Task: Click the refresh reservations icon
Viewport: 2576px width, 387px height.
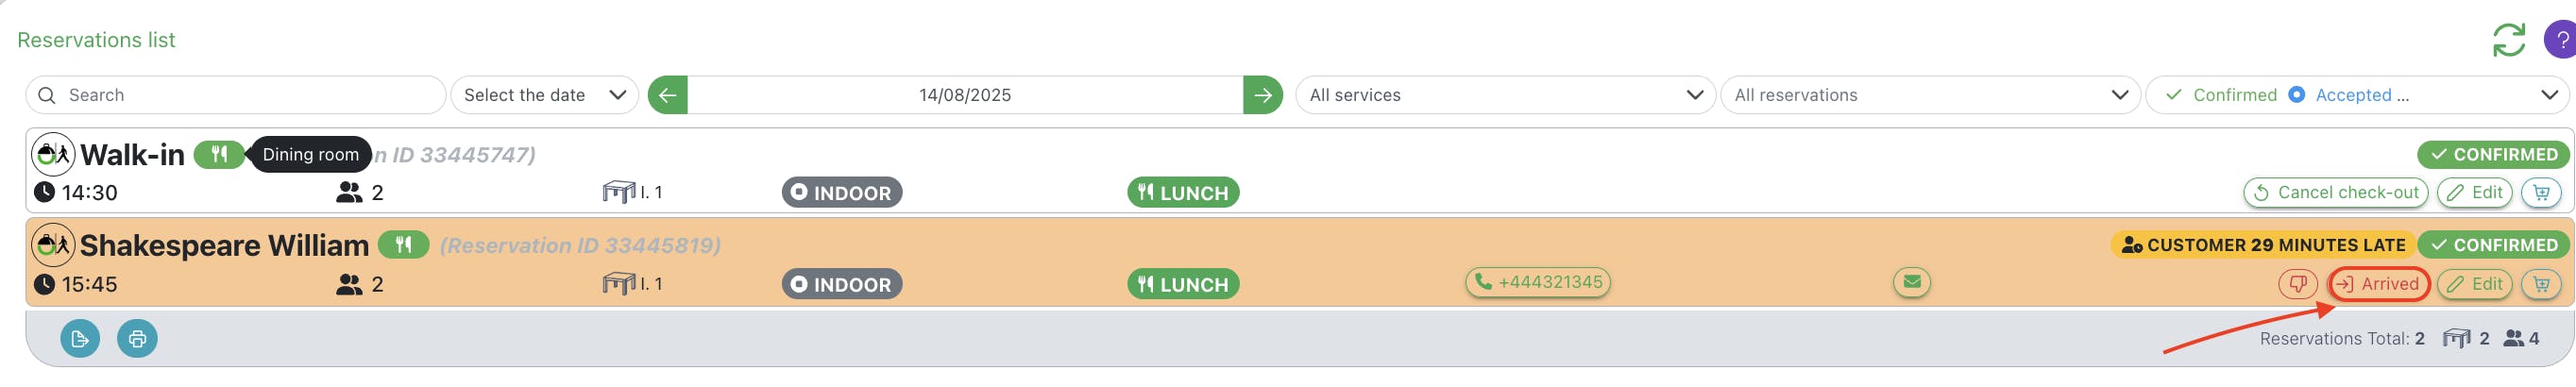Action: (x=2508, y=40)
